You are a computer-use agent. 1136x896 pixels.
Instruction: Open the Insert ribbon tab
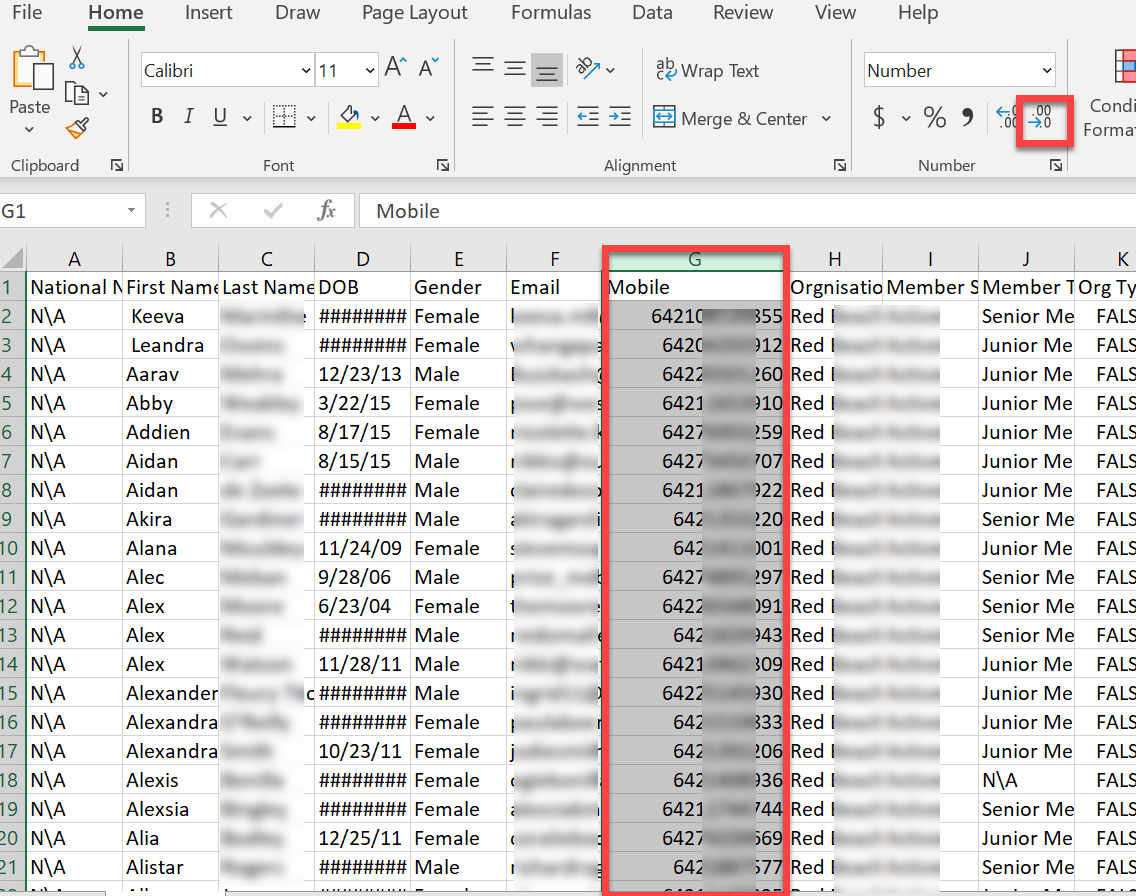click(x=208, y=13)
